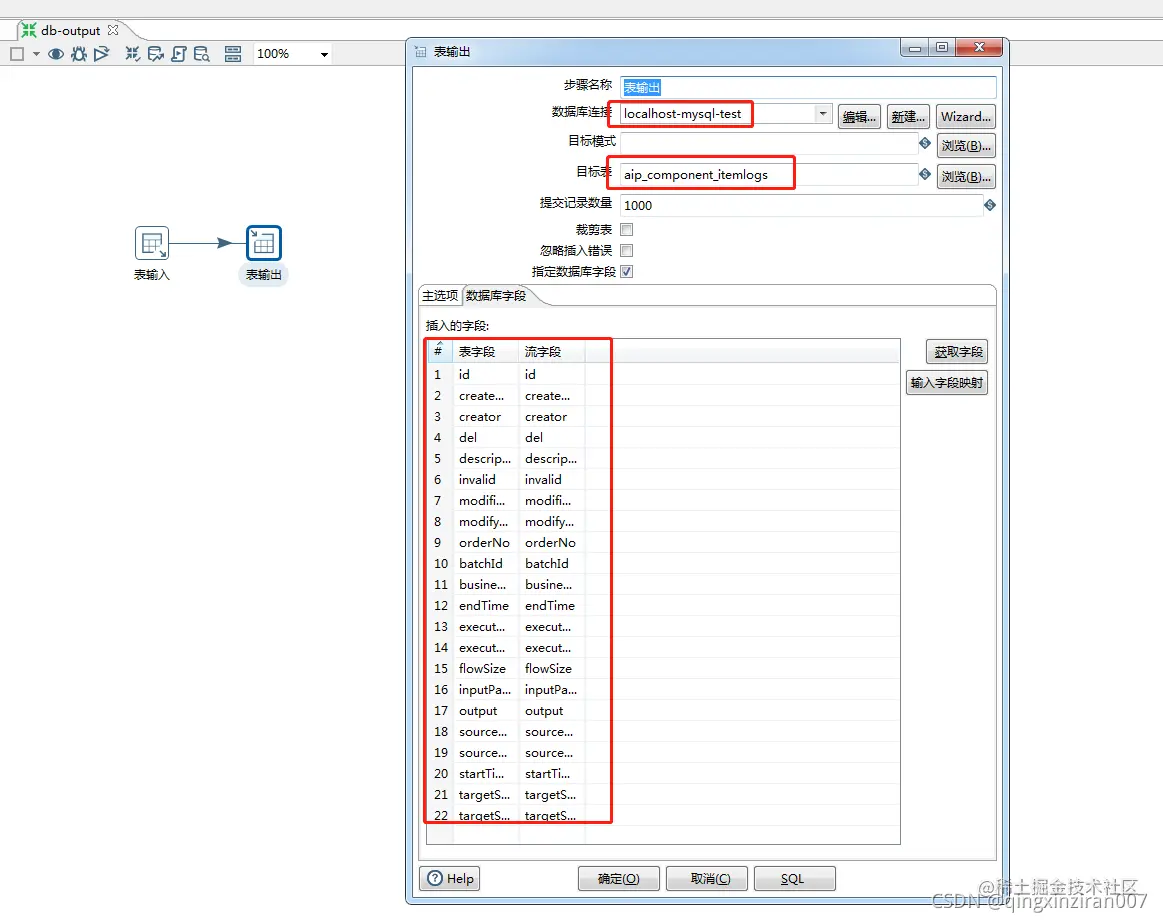Image resolution: width=1163 pixels, height=922 pixels.
Task: Select 'orderNo' cell in the 流字段 column
Action: [x=552, y=543]
